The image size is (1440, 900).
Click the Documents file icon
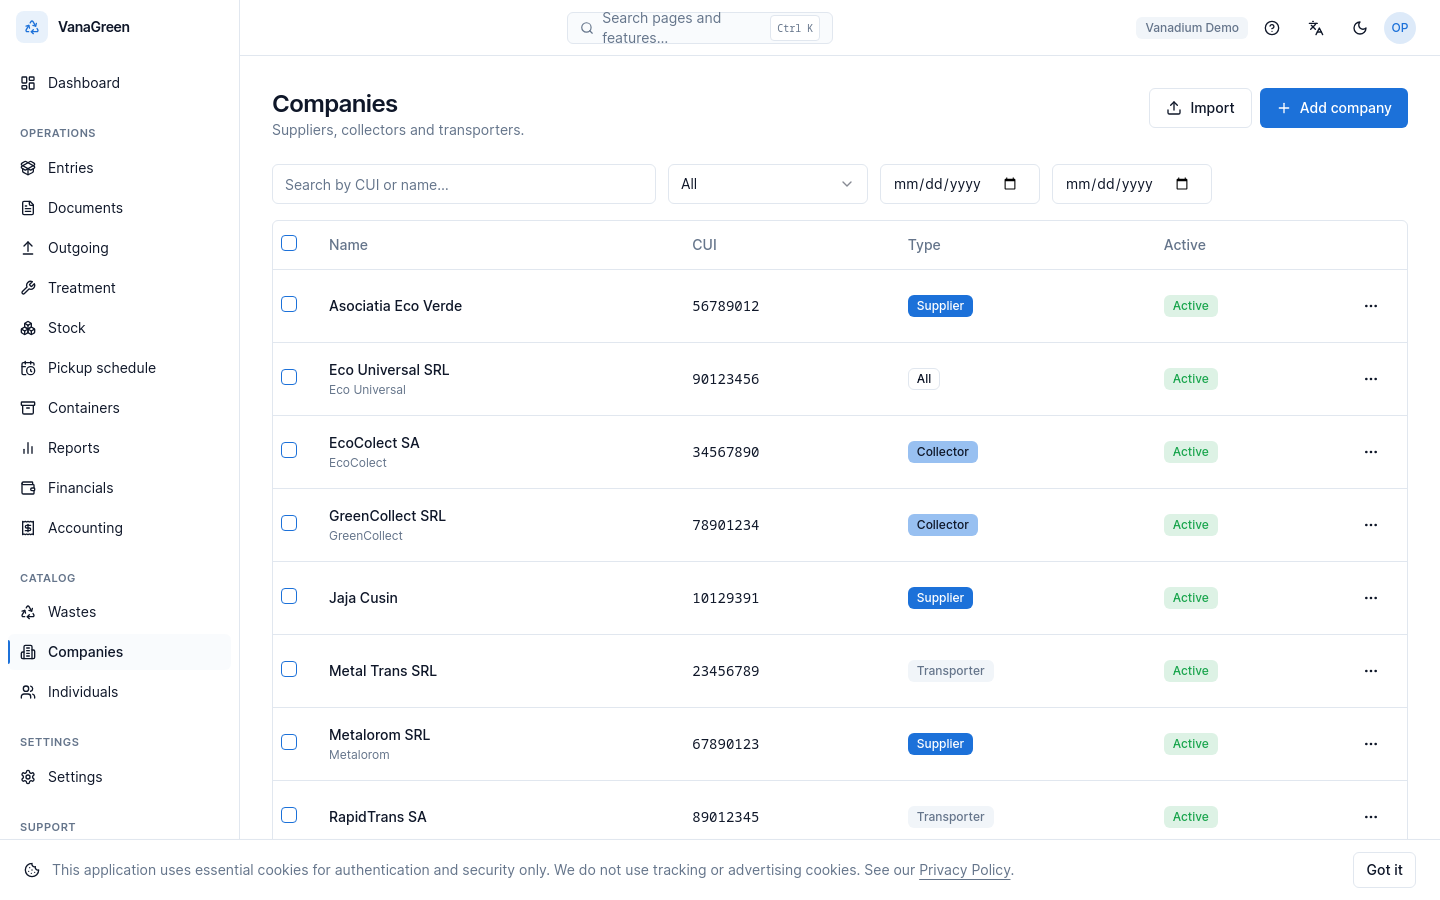click(28, 208)
